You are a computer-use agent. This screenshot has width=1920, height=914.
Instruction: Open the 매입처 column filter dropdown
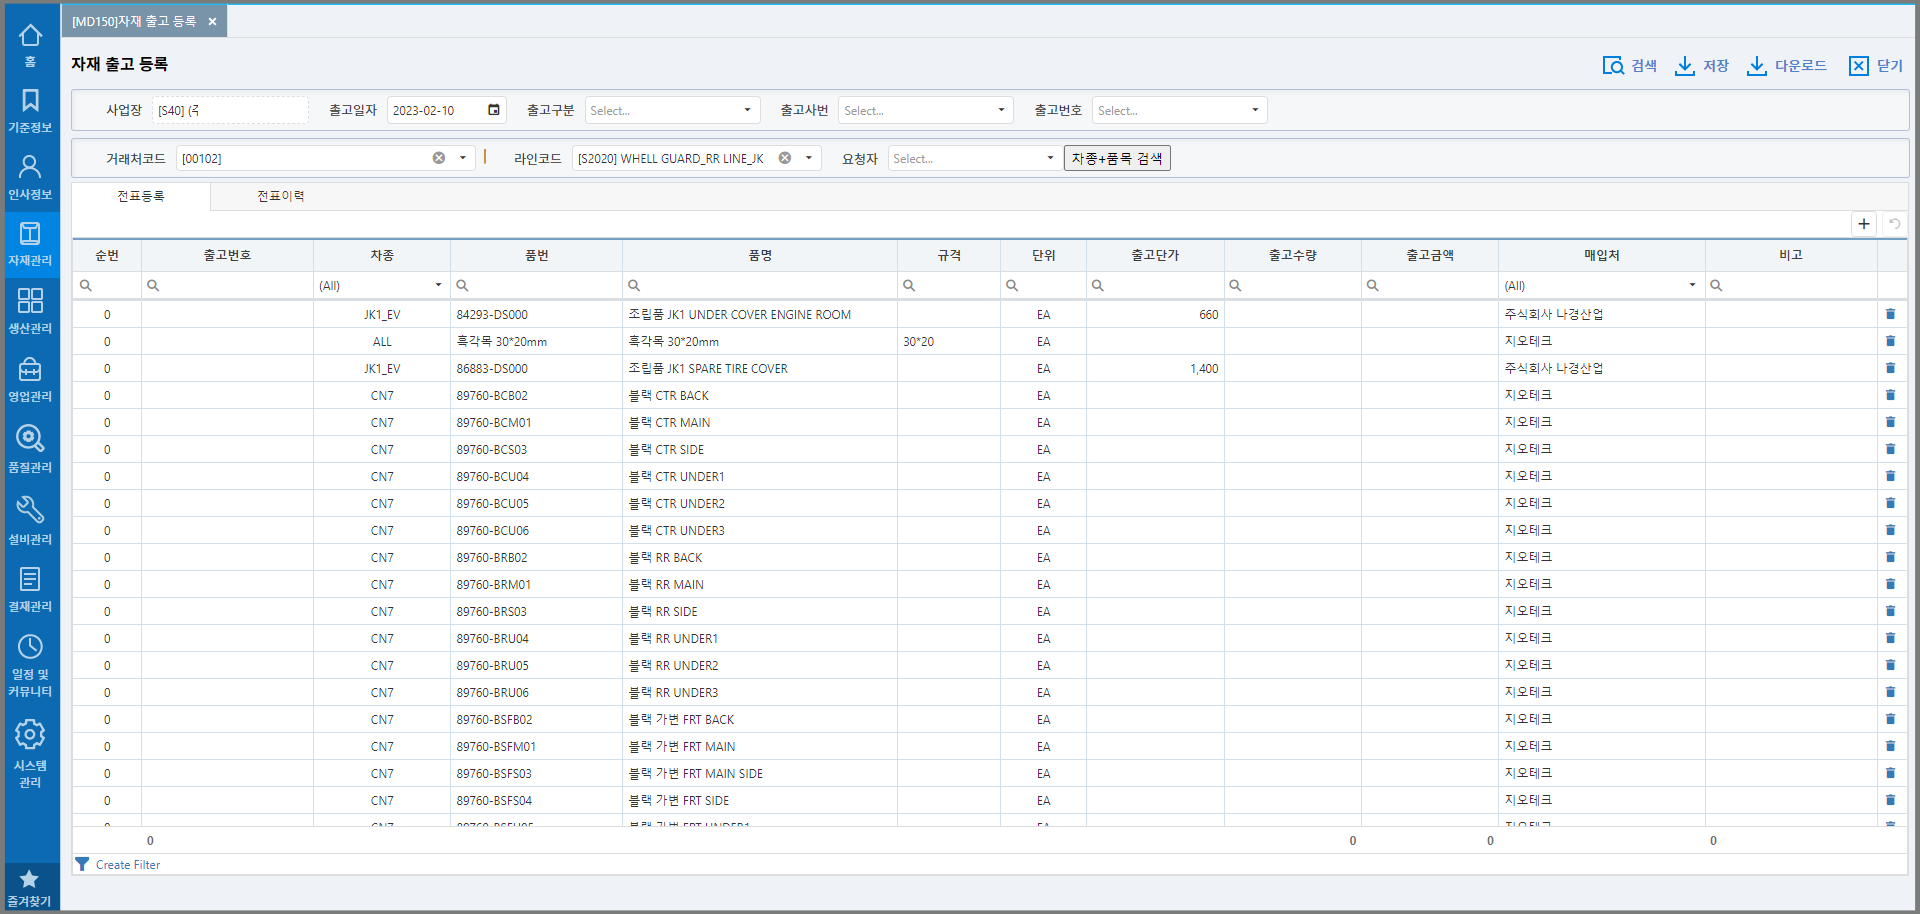[x=1692, y=285]
